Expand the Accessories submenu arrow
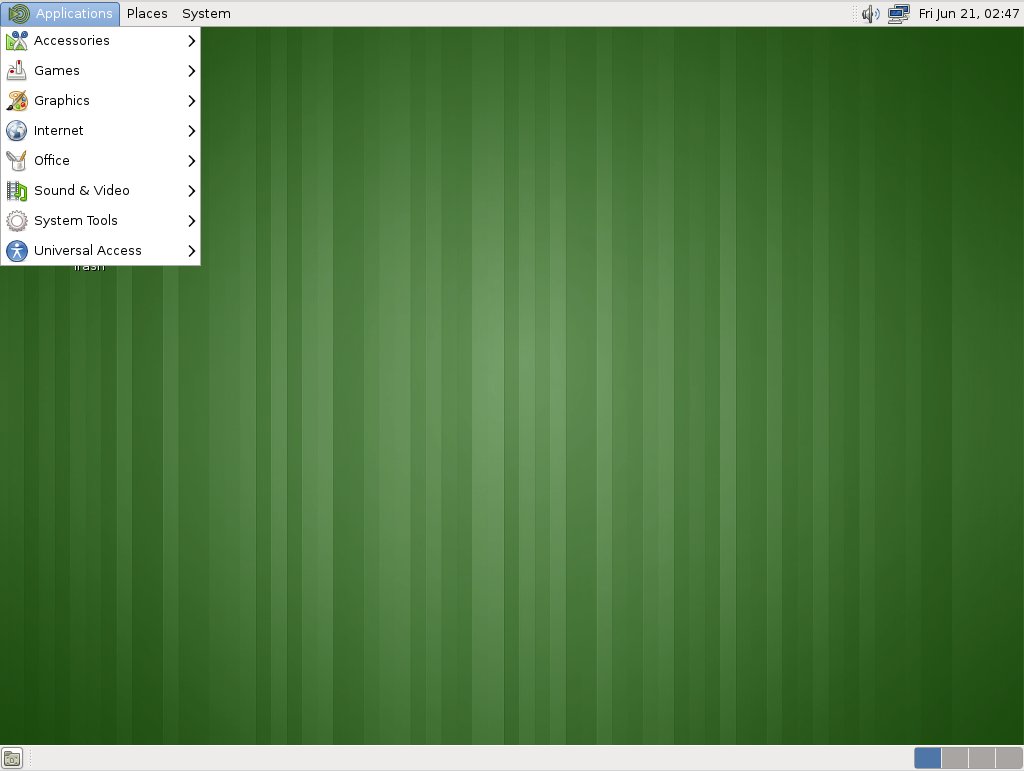The height and width of the screenshot is (771, 1024). point(190,41)
